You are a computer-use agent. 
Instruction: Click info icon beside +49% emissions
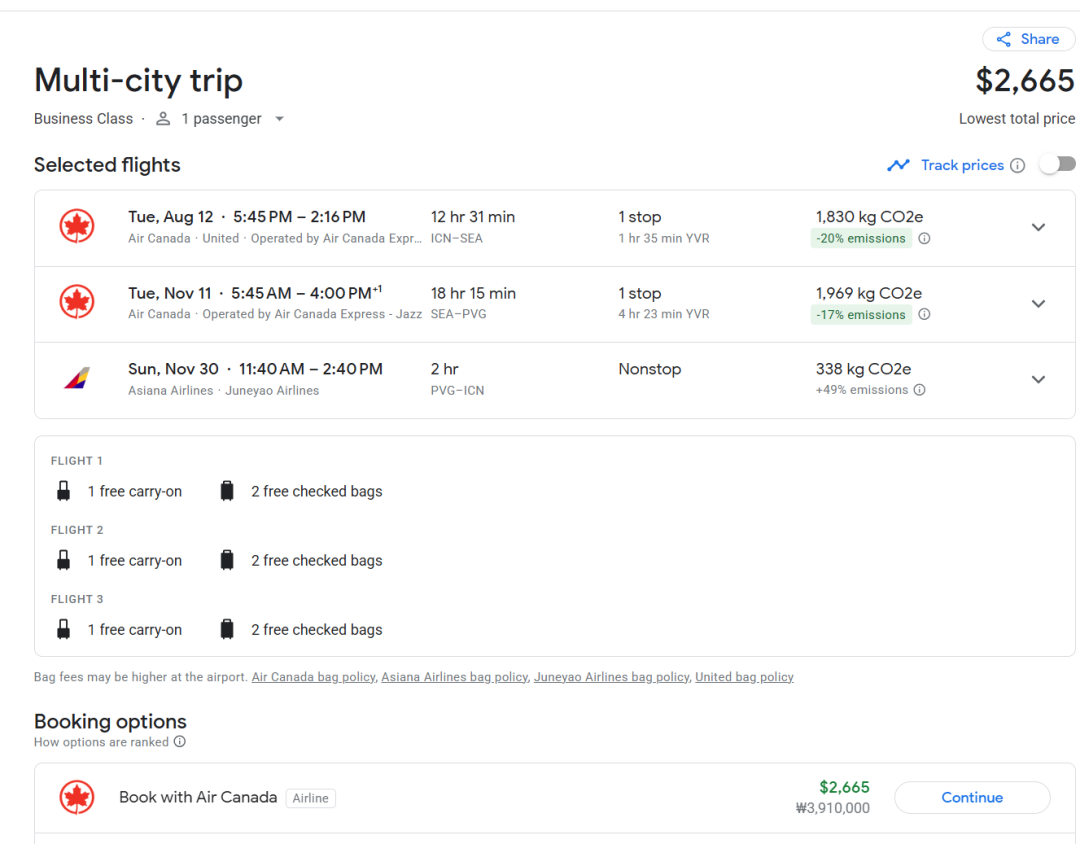pos(920,390)
